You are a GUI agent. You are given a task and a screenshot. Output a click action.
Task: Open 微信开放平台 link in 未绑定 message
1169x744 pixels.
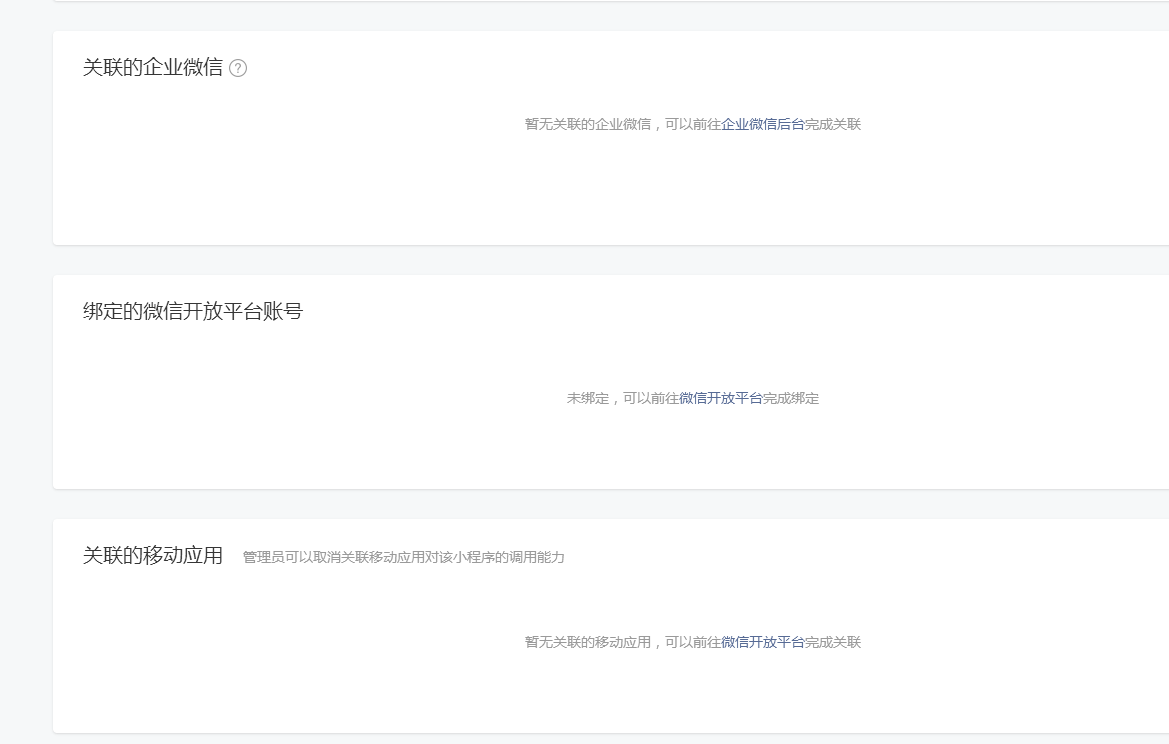pyautogui.click(x=721, y=398)
